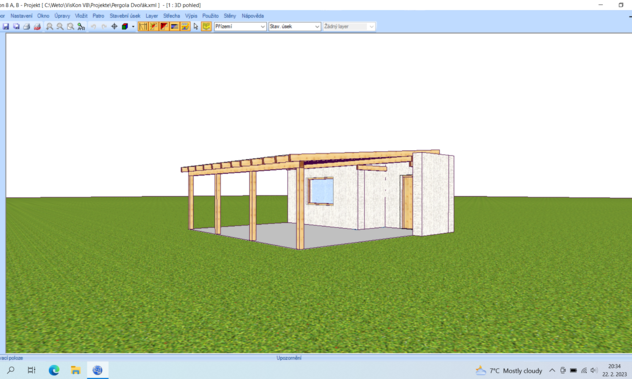Click the first magnifier zoom icon

pyautogui.click(x=50, y=27)
